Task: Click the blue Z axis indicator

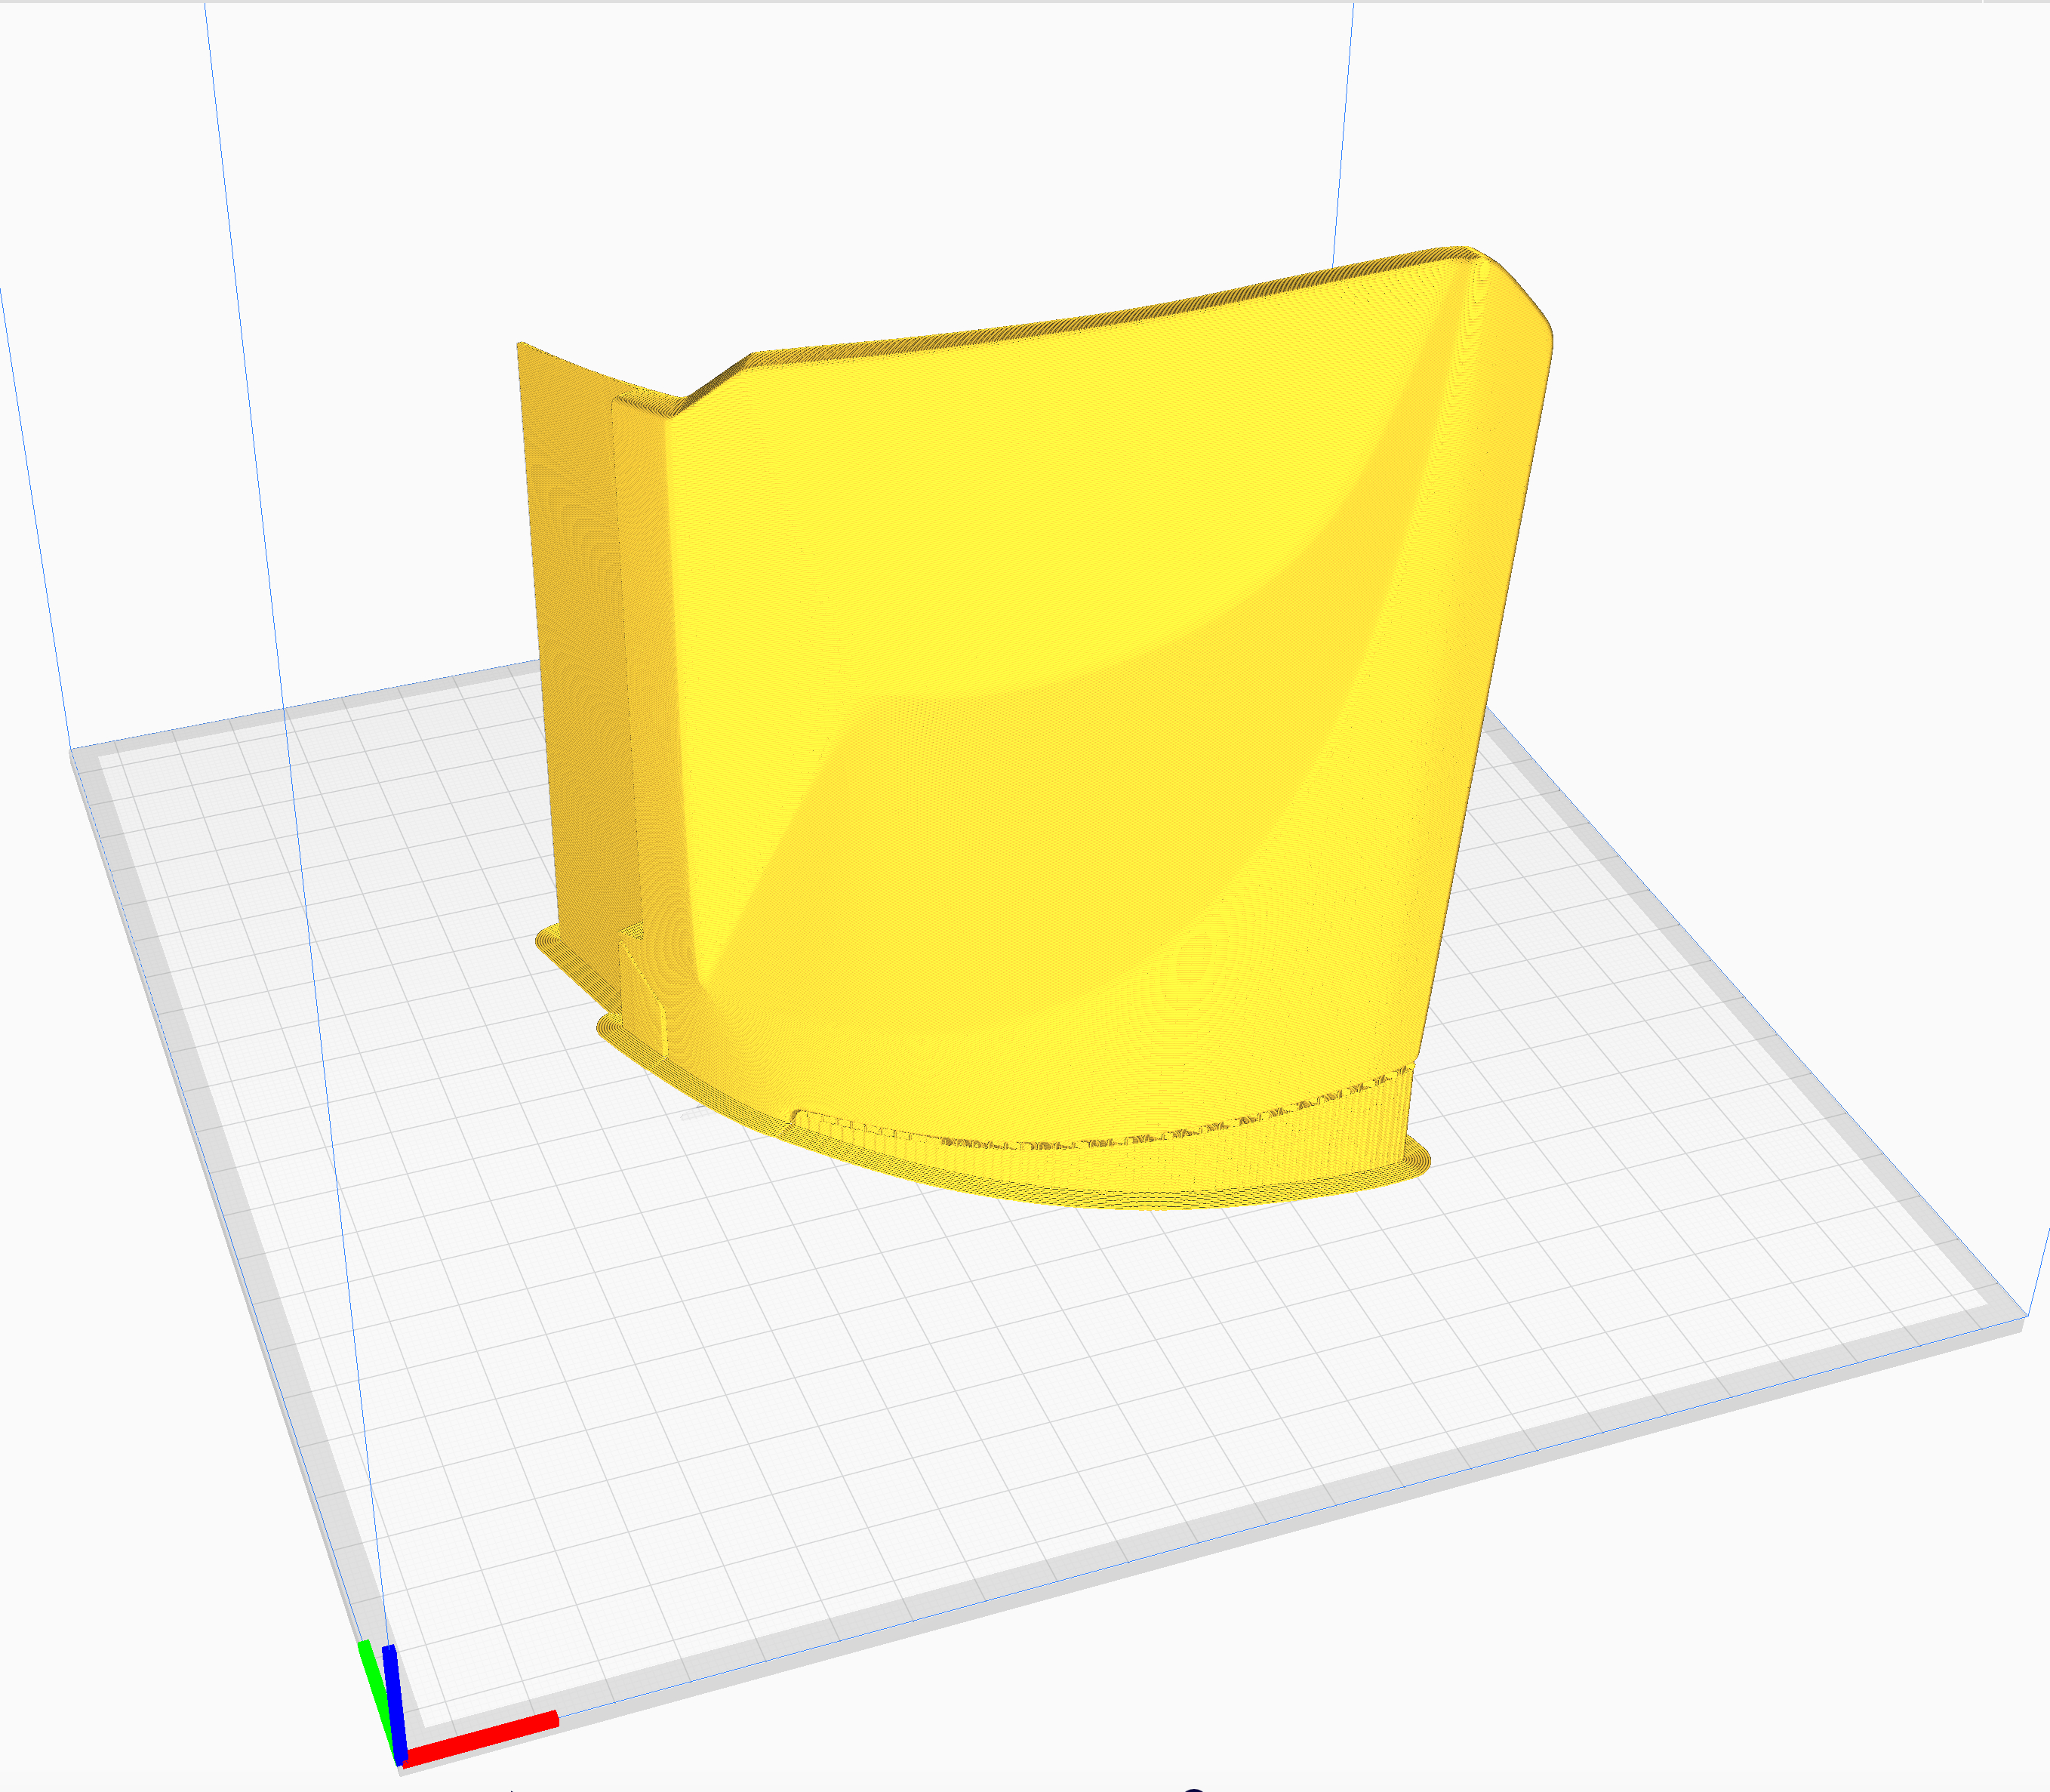Action: [394, 1703]
